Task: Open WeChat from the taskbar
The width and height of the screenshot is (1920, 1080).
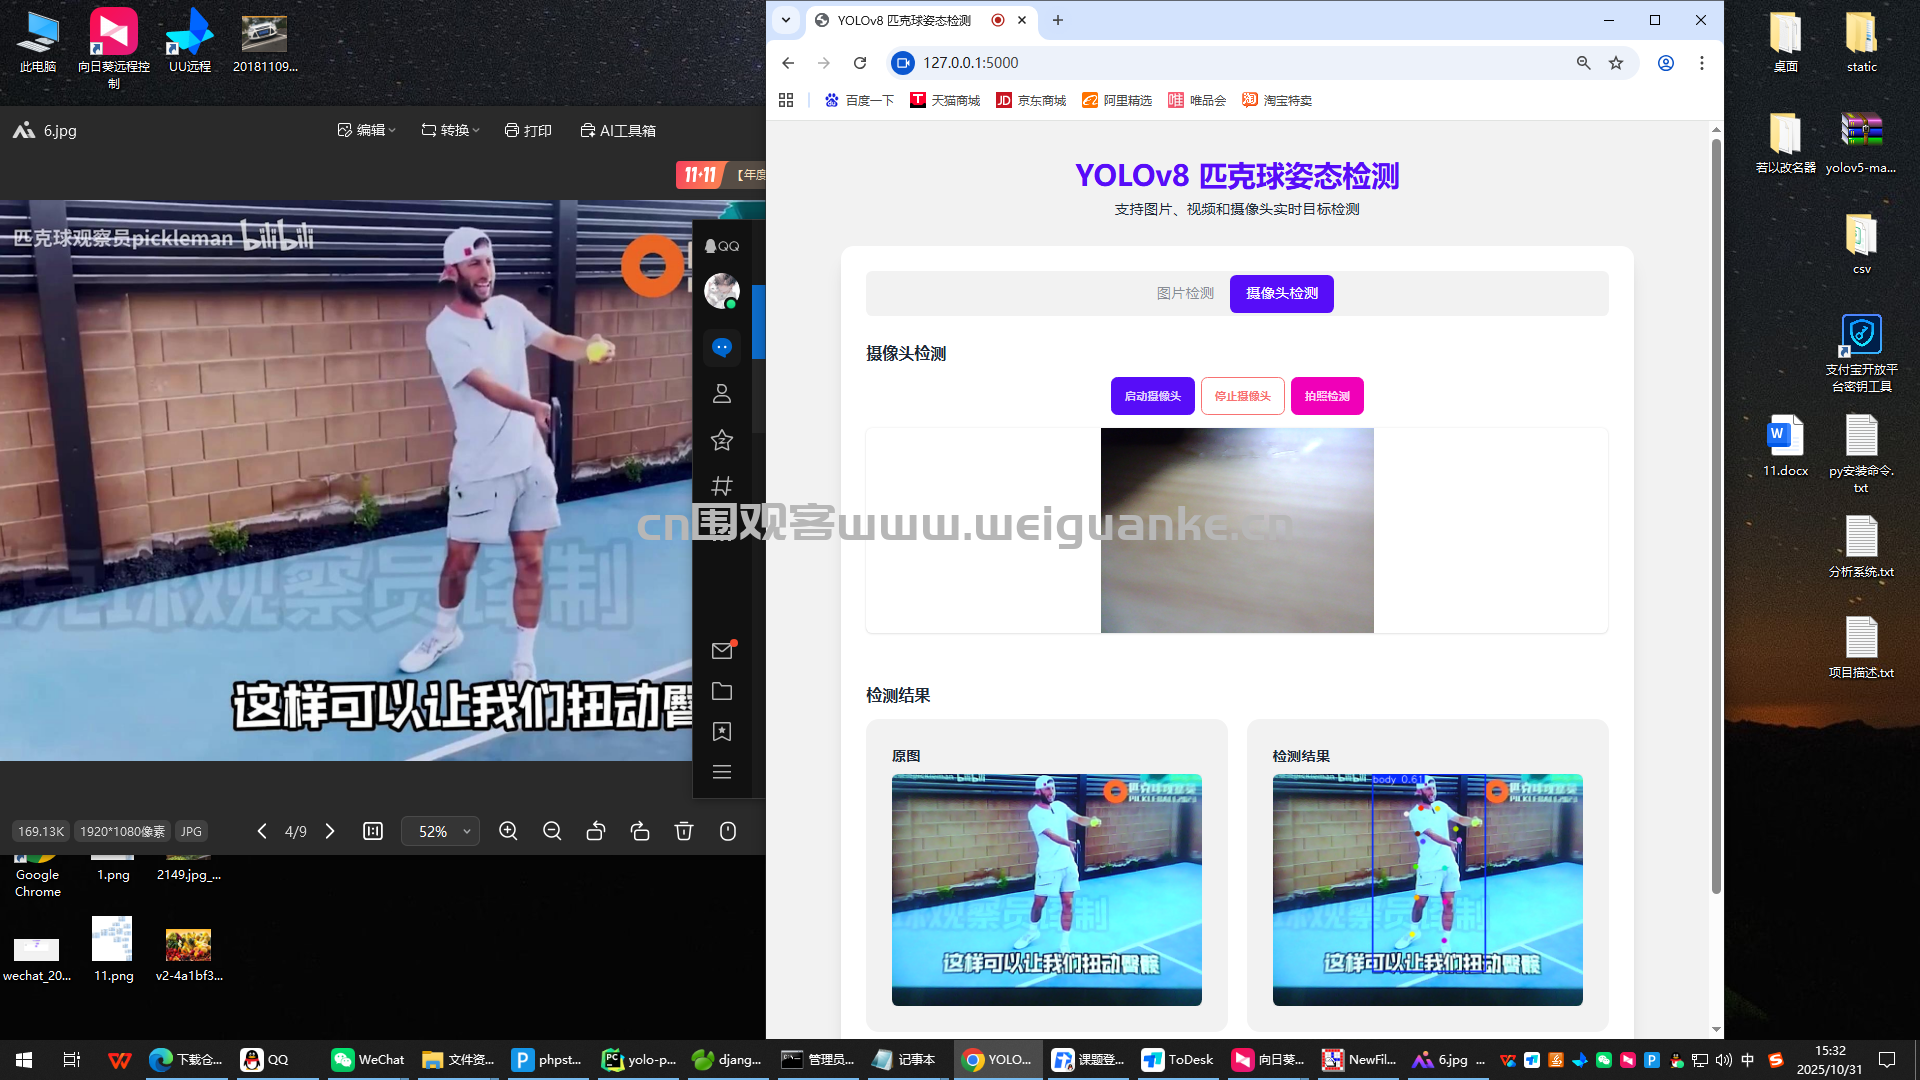Action: pos(368,1060)
